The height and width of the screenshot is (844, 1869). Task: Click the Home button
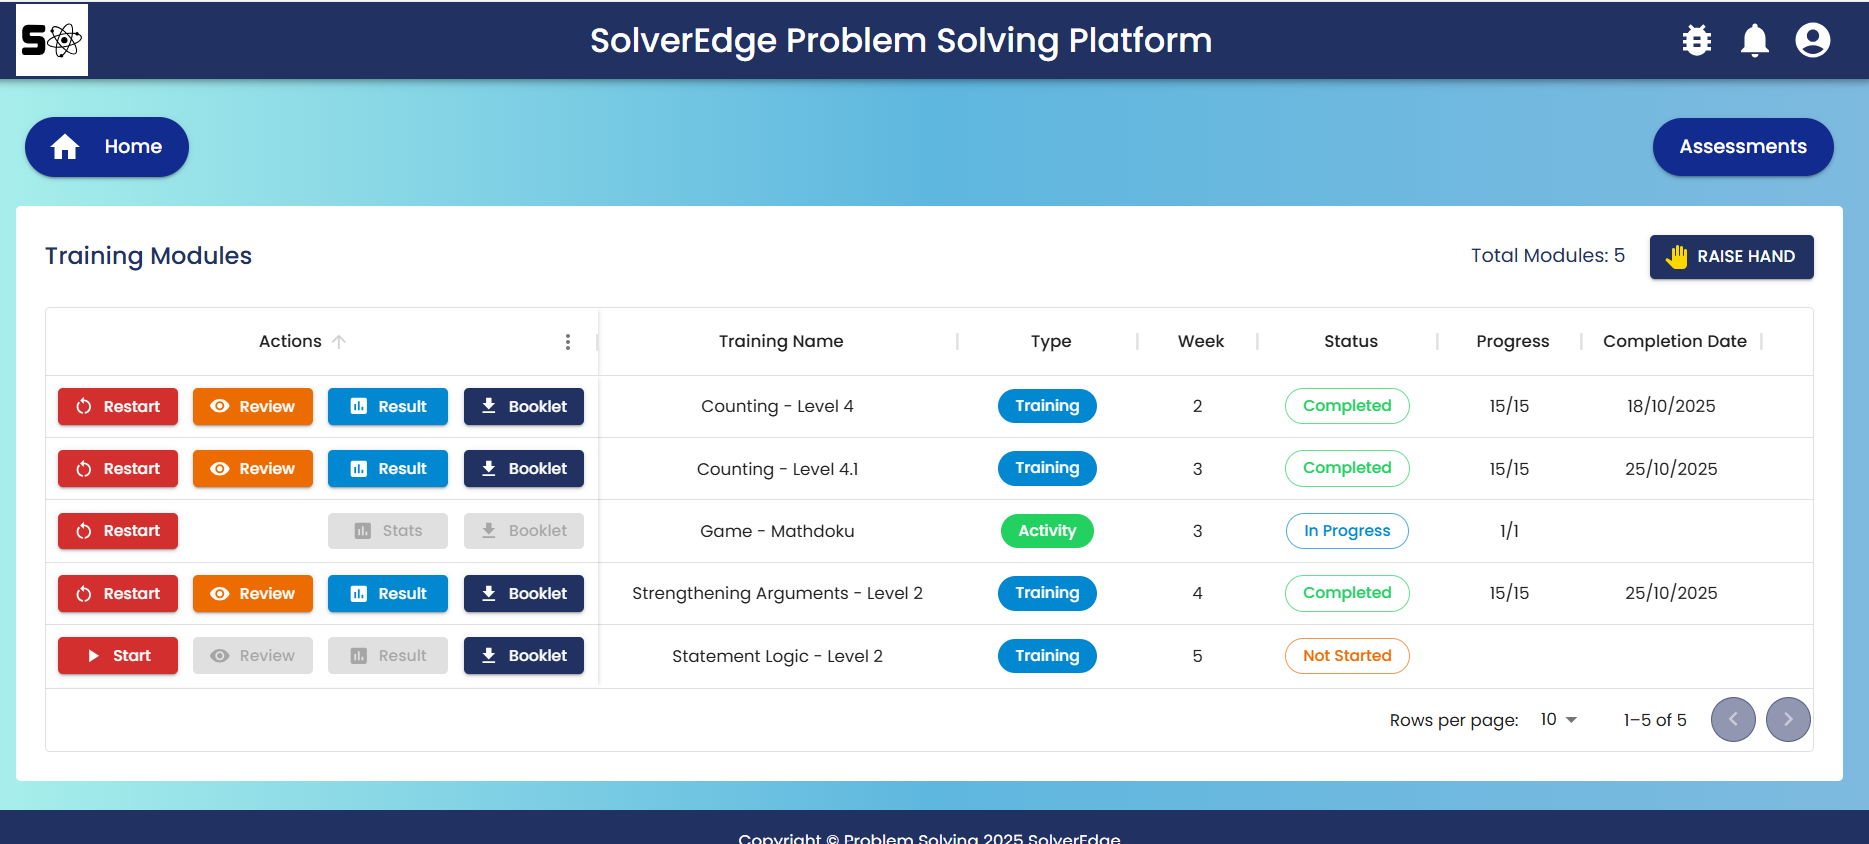coord(107,147)
